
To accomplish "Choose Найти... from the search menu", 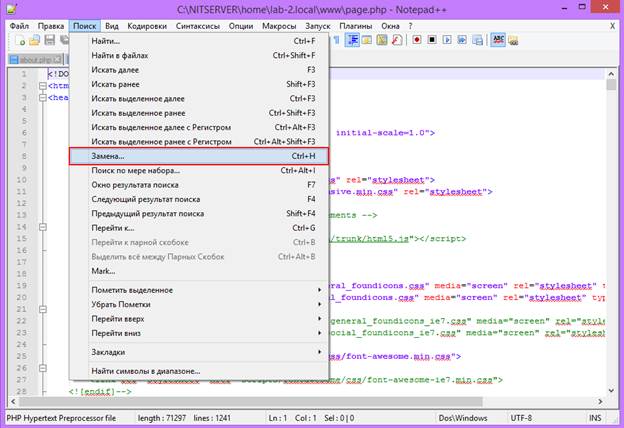I will 199,41.
